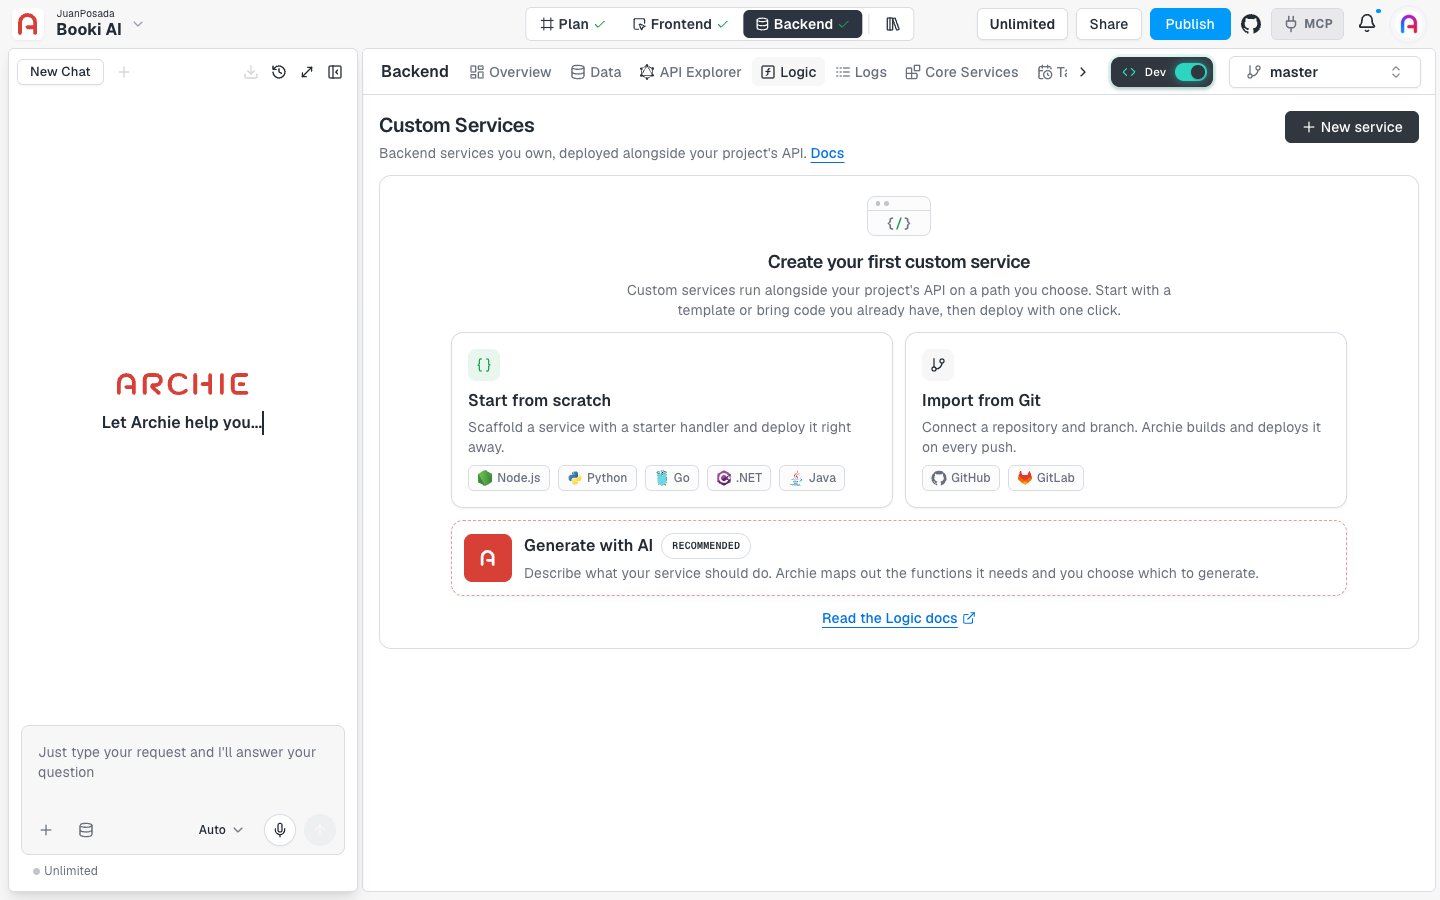Show more backend tabs with chevron
Image resolution: width=1440 pixels, height=900 pixels.
(1083, 72)
